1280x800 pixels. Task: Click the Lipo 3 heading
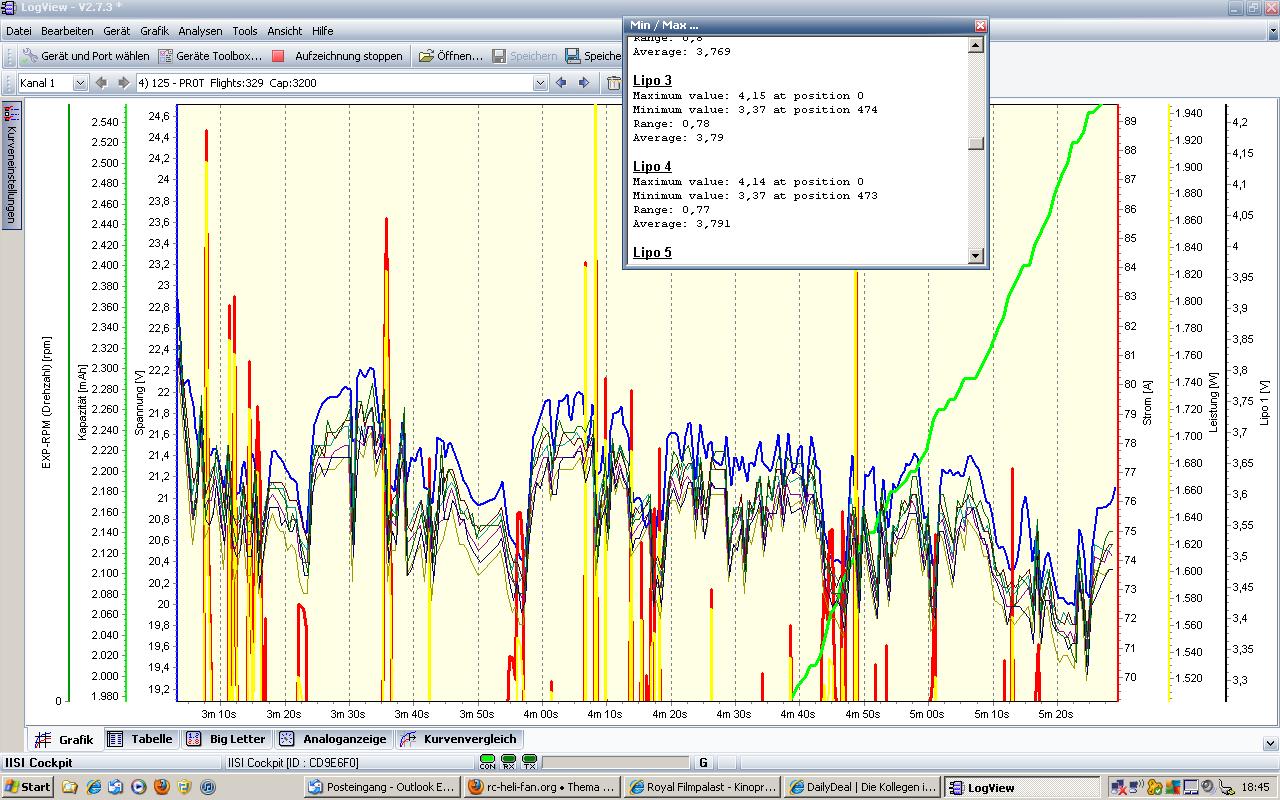tap(652, 80)
